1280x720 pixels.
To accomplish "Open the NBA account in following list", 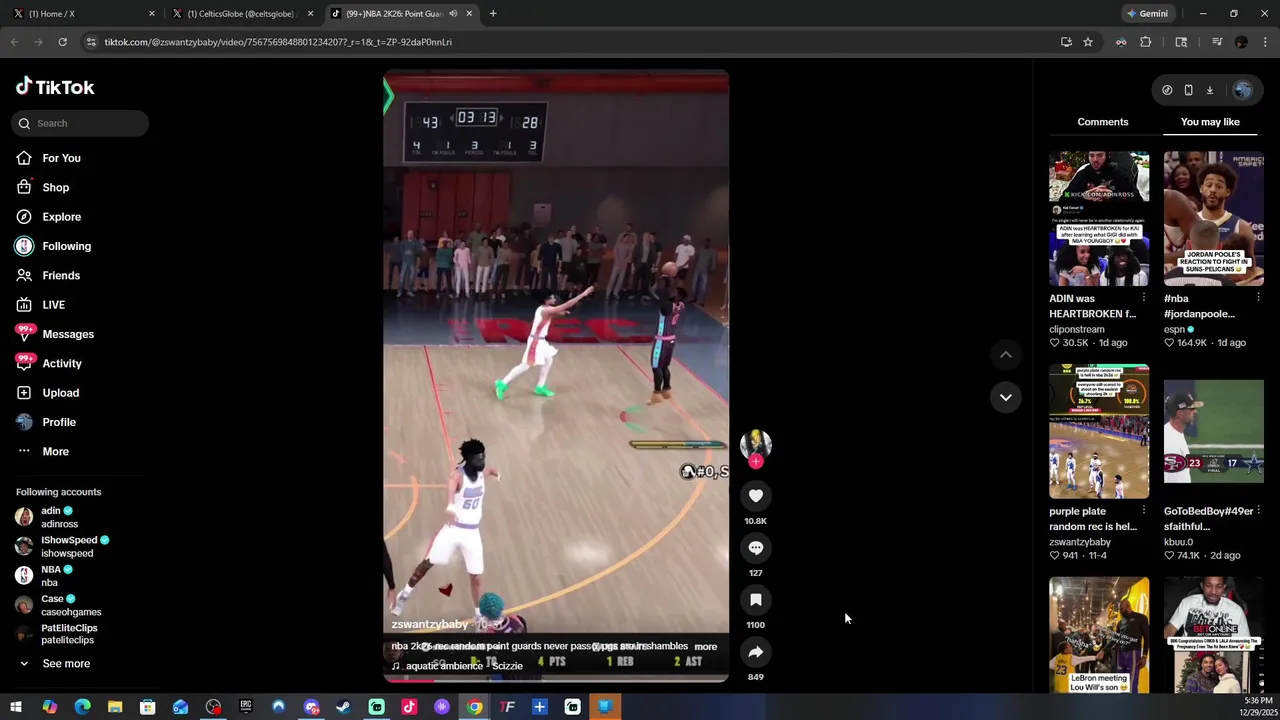I will [x=45, y=576].
